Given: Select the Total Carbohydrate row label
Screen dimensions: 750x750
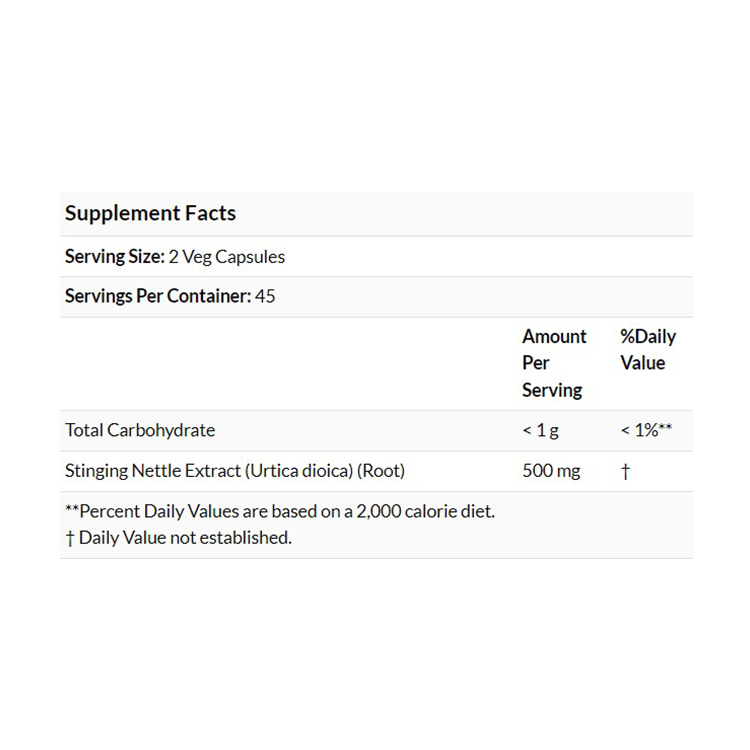Looking at the screenshot, I should 140,430.
